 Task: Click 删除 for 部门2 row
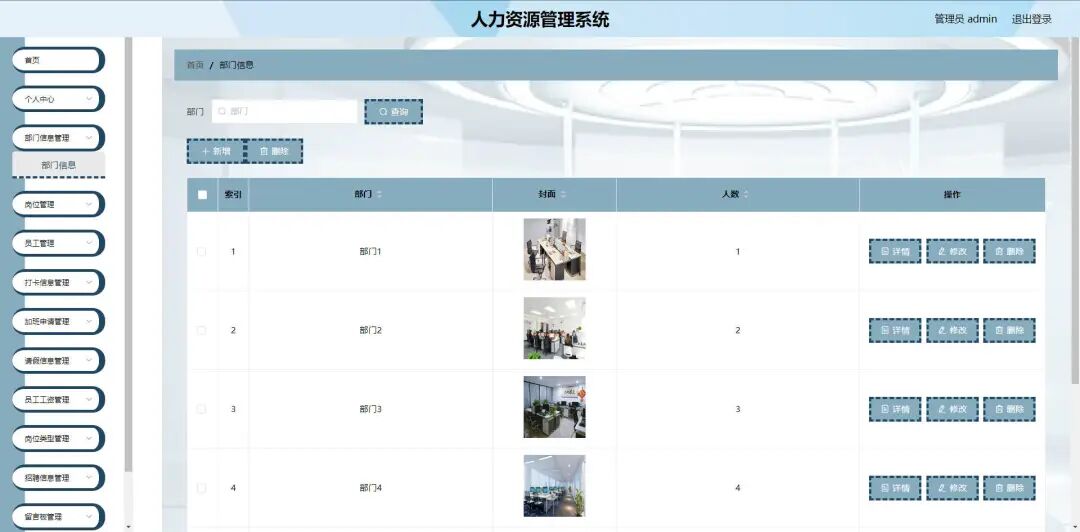[x=1009, y=330]
